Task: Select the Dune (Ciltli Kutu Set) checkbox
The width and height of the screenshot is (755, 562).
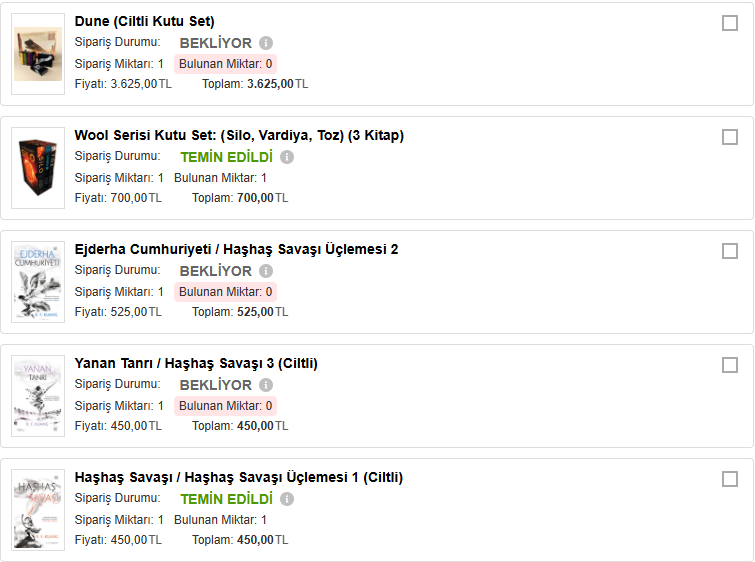Action: pos(730,23)
